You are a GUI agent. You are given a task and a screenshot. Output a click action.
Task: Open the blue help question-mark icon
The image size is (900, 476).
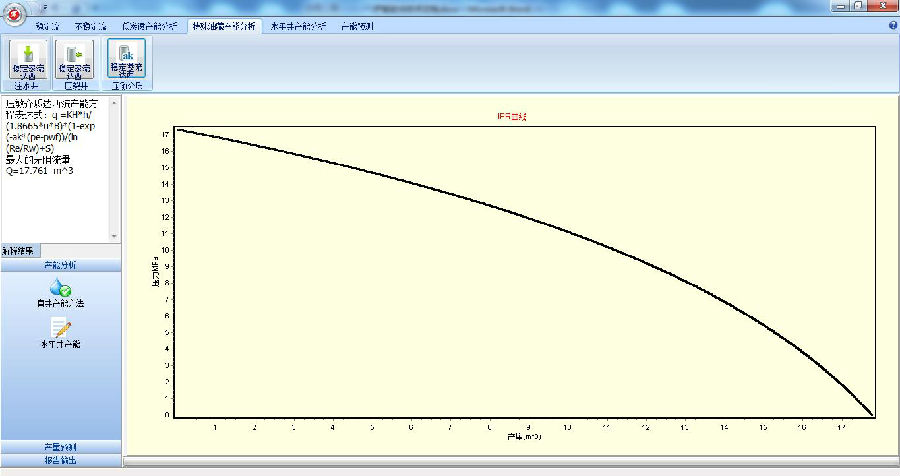point(893,26)
